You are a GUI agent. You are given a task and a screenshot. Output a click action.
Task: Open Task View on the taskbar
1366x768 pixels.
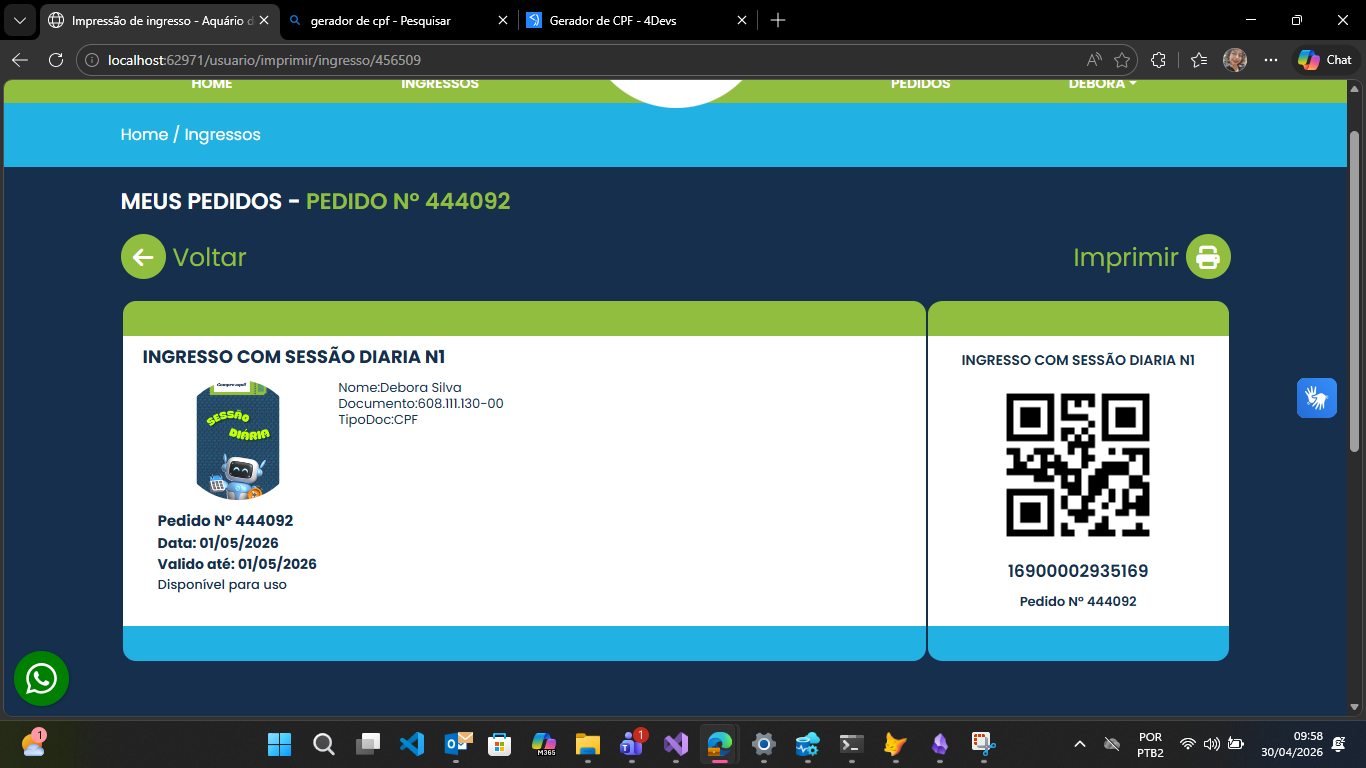click(369, 744)
